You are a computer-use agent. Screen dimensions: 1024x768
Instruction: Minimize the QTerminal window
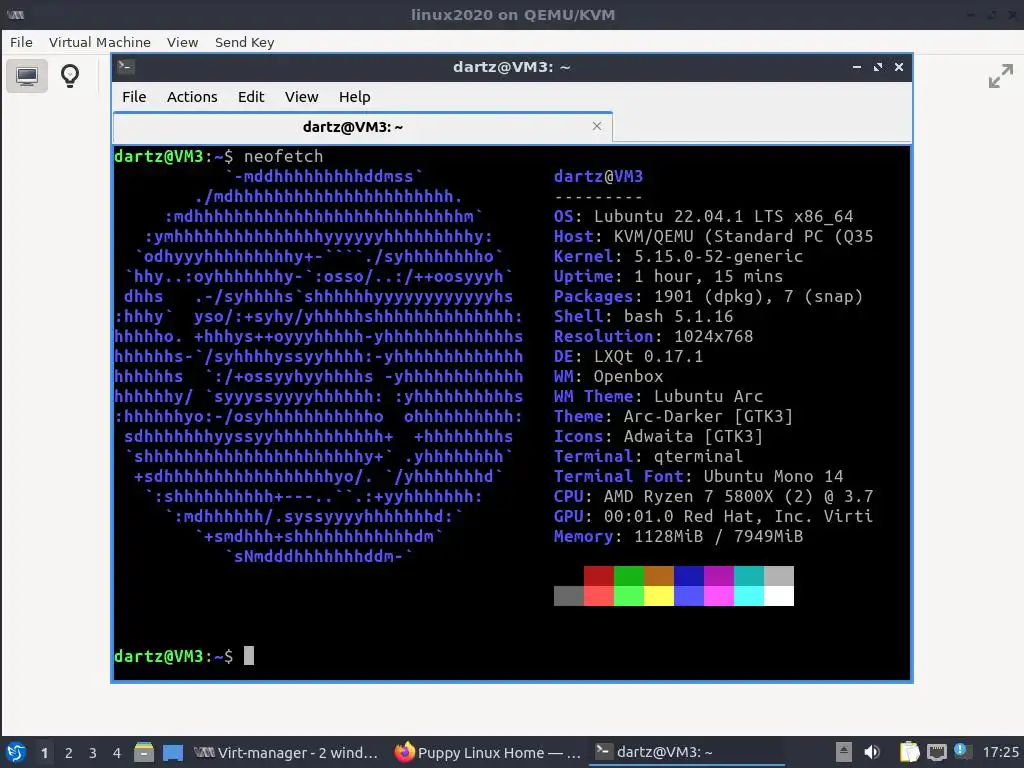click(x=857, y=67)
